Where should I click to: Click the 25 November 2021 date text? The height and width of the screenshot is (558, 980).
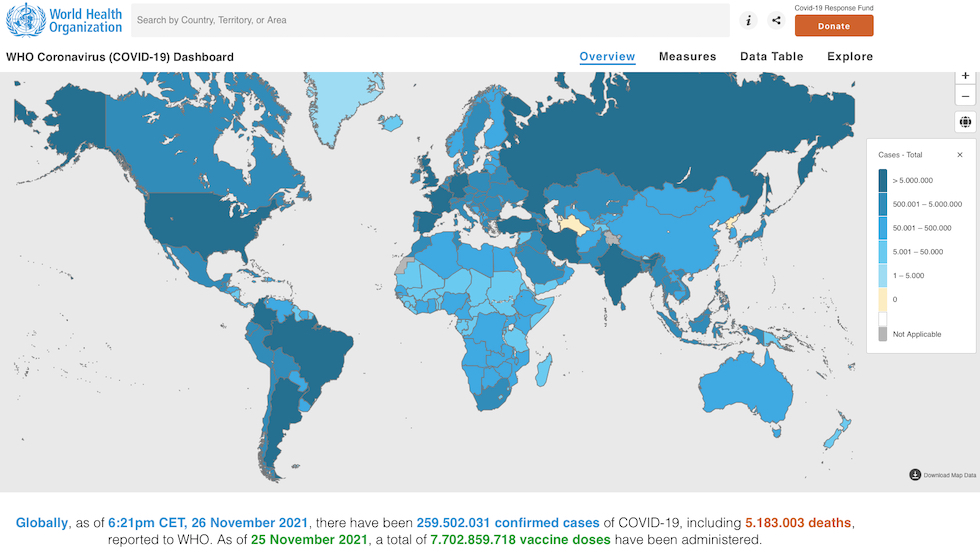click(x=309, y=540)
